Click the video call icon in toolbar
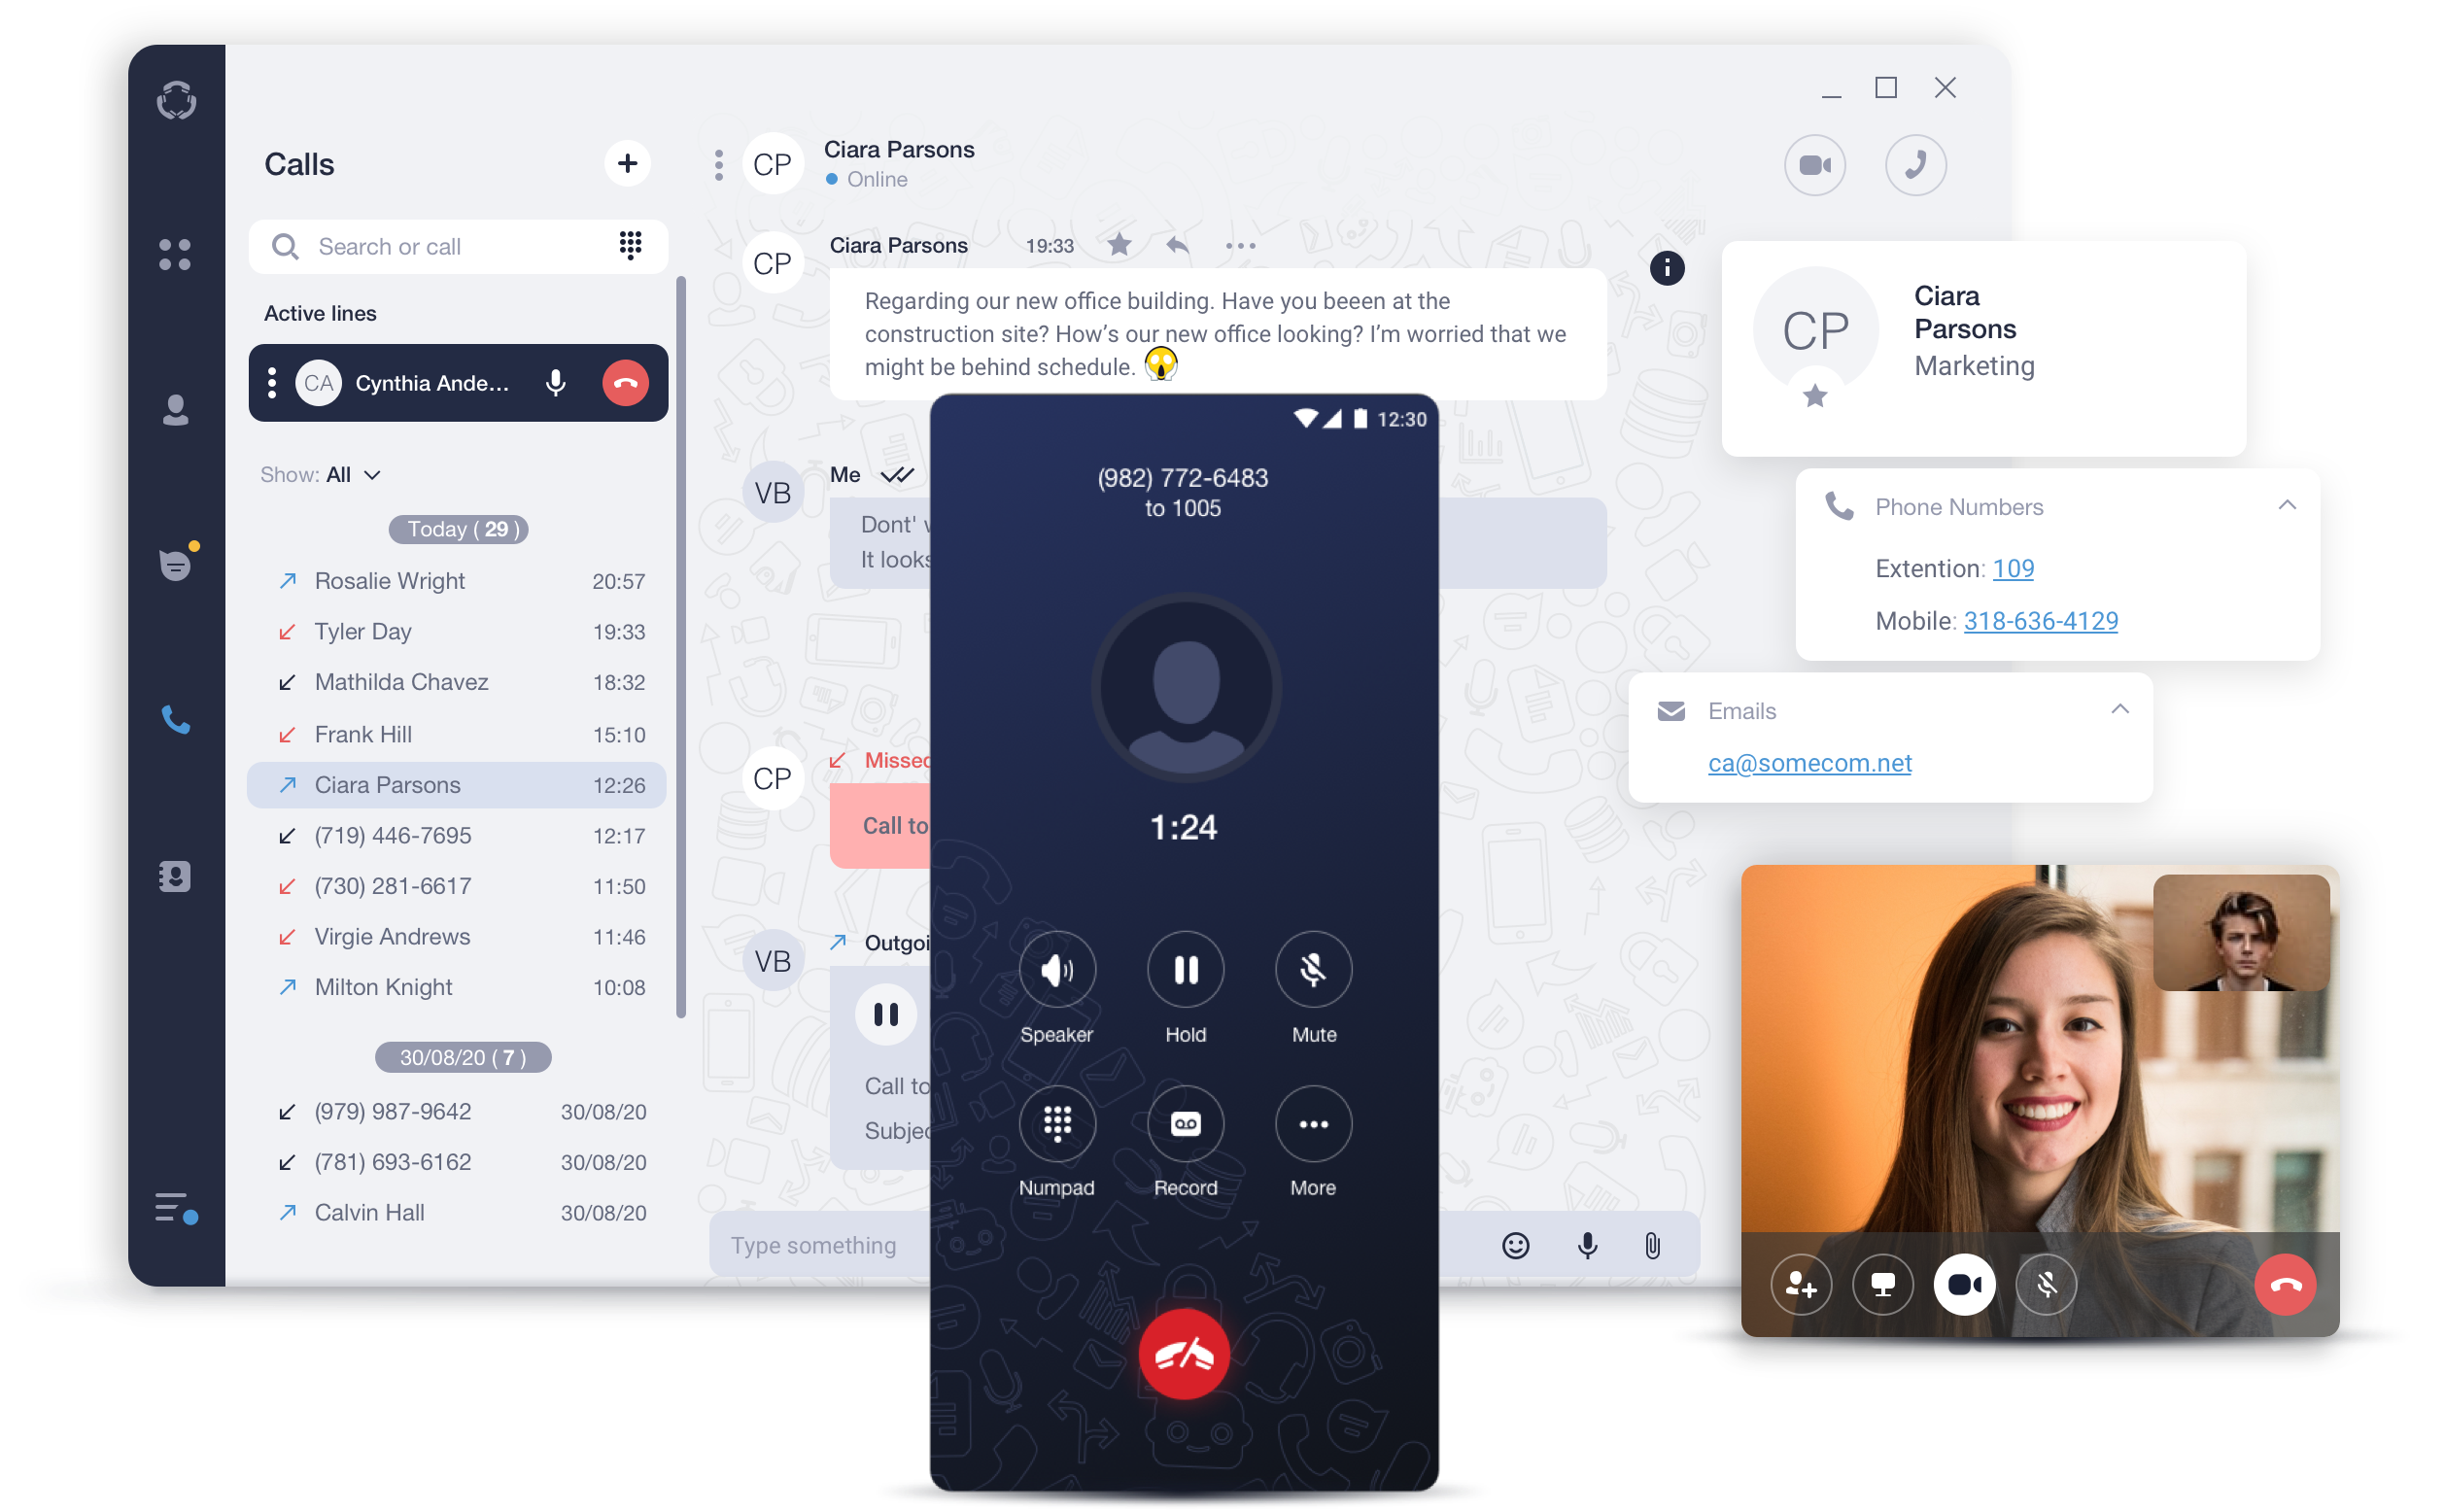The height and width of the screenshot is (1512, 2445). pos(1816,162)
